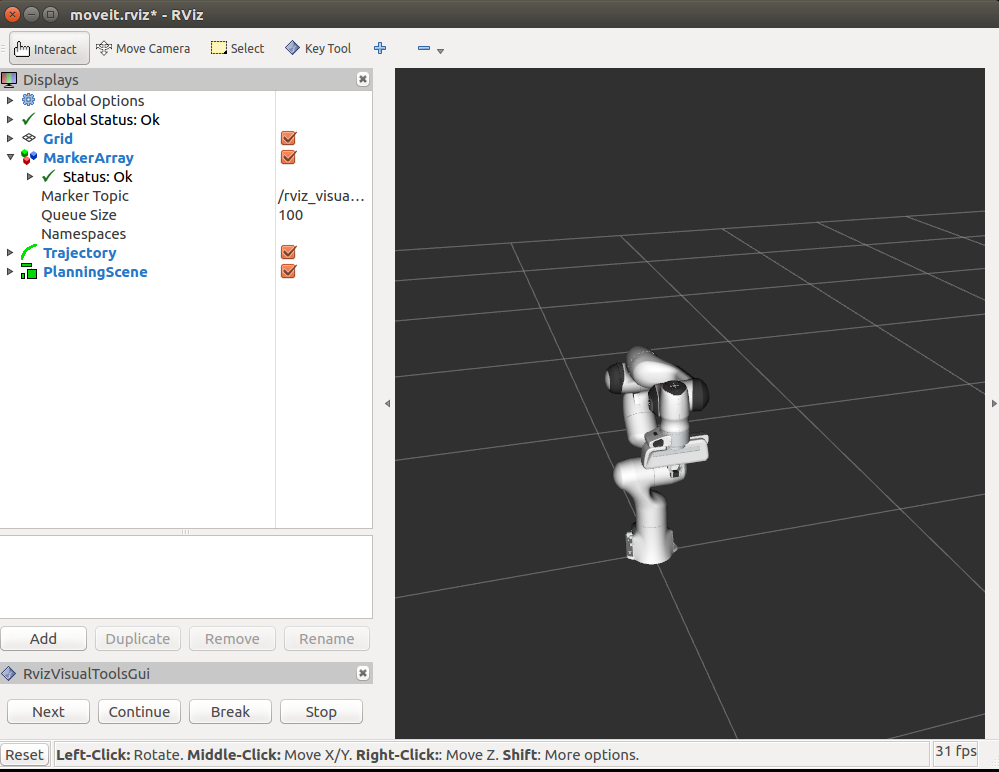999x772 pixels.
Task: Expand the PlanningScene tree entry
Action: tap(10, 271)
